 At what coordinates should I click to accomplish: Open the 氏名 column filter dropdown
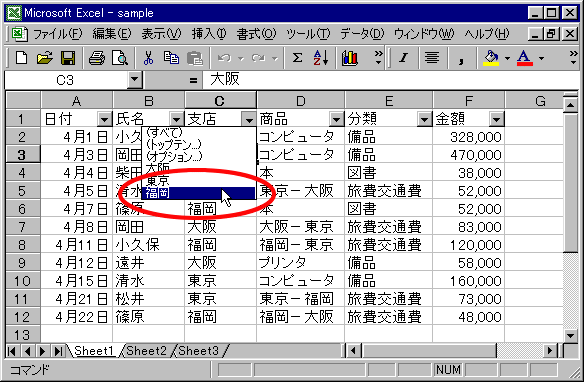click(x=177, y=119)
